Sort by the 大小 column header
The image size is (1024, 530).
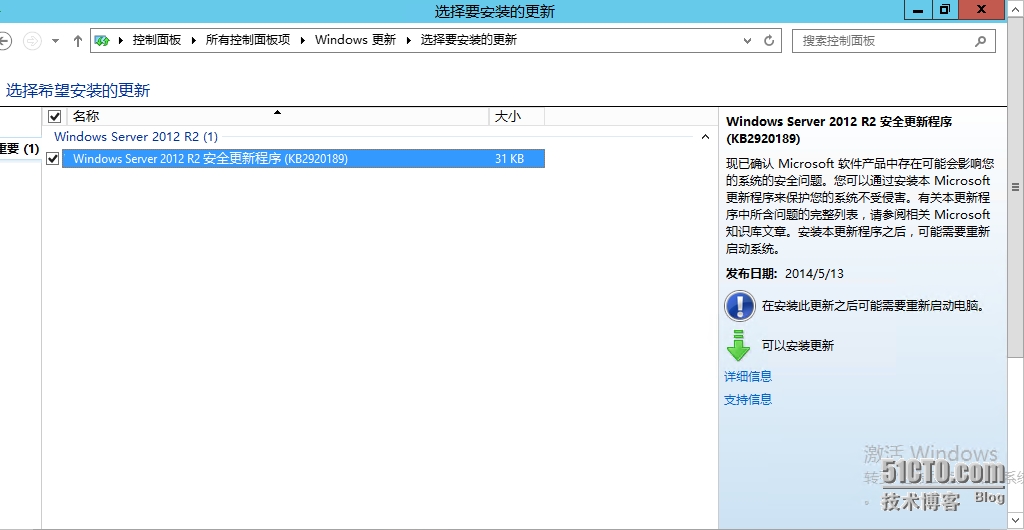coord(517,117)
